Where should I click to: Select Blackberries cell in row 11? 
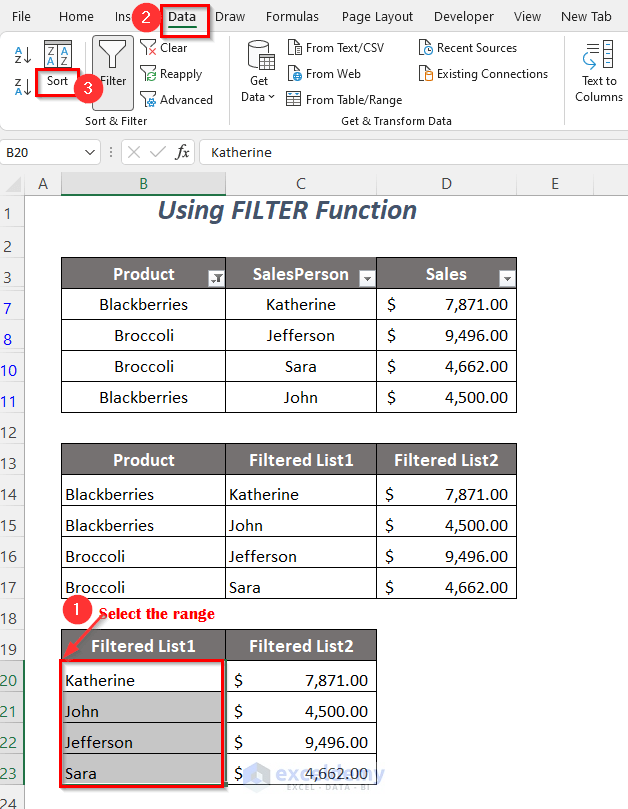pyautogui.click(x=143, y=397)
